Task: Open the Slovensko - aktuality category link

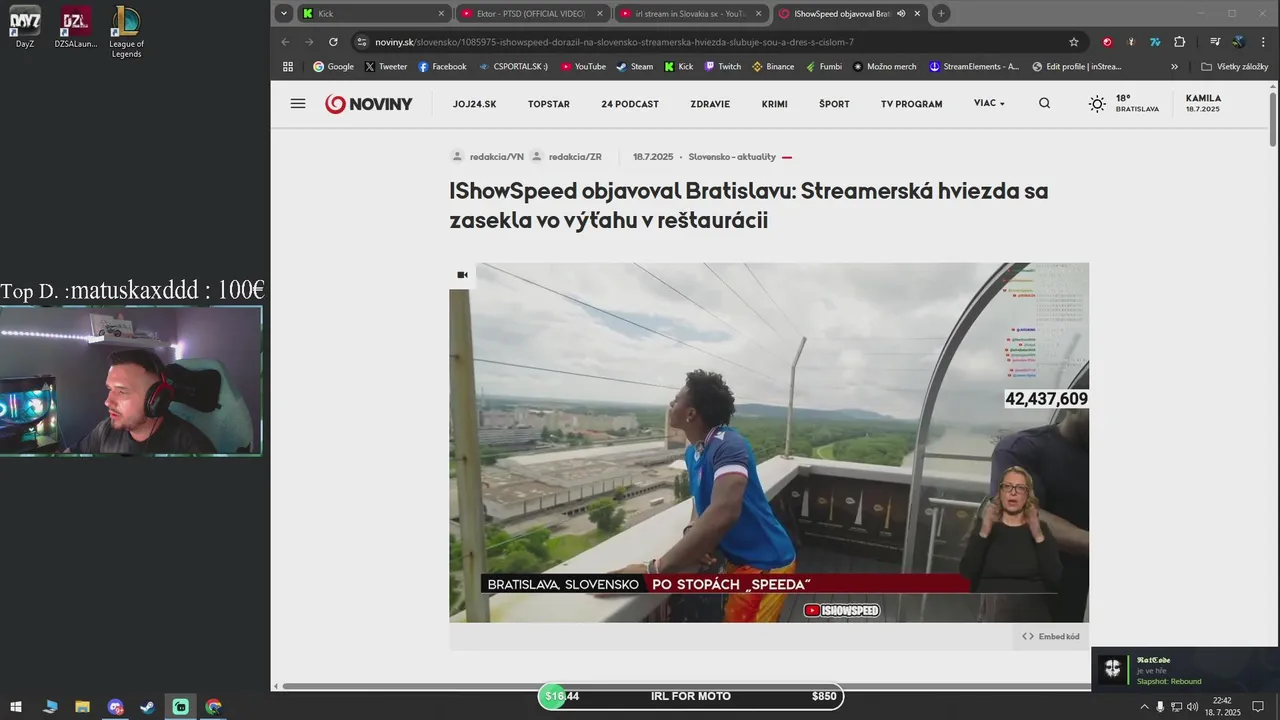Action: (732, 157)
